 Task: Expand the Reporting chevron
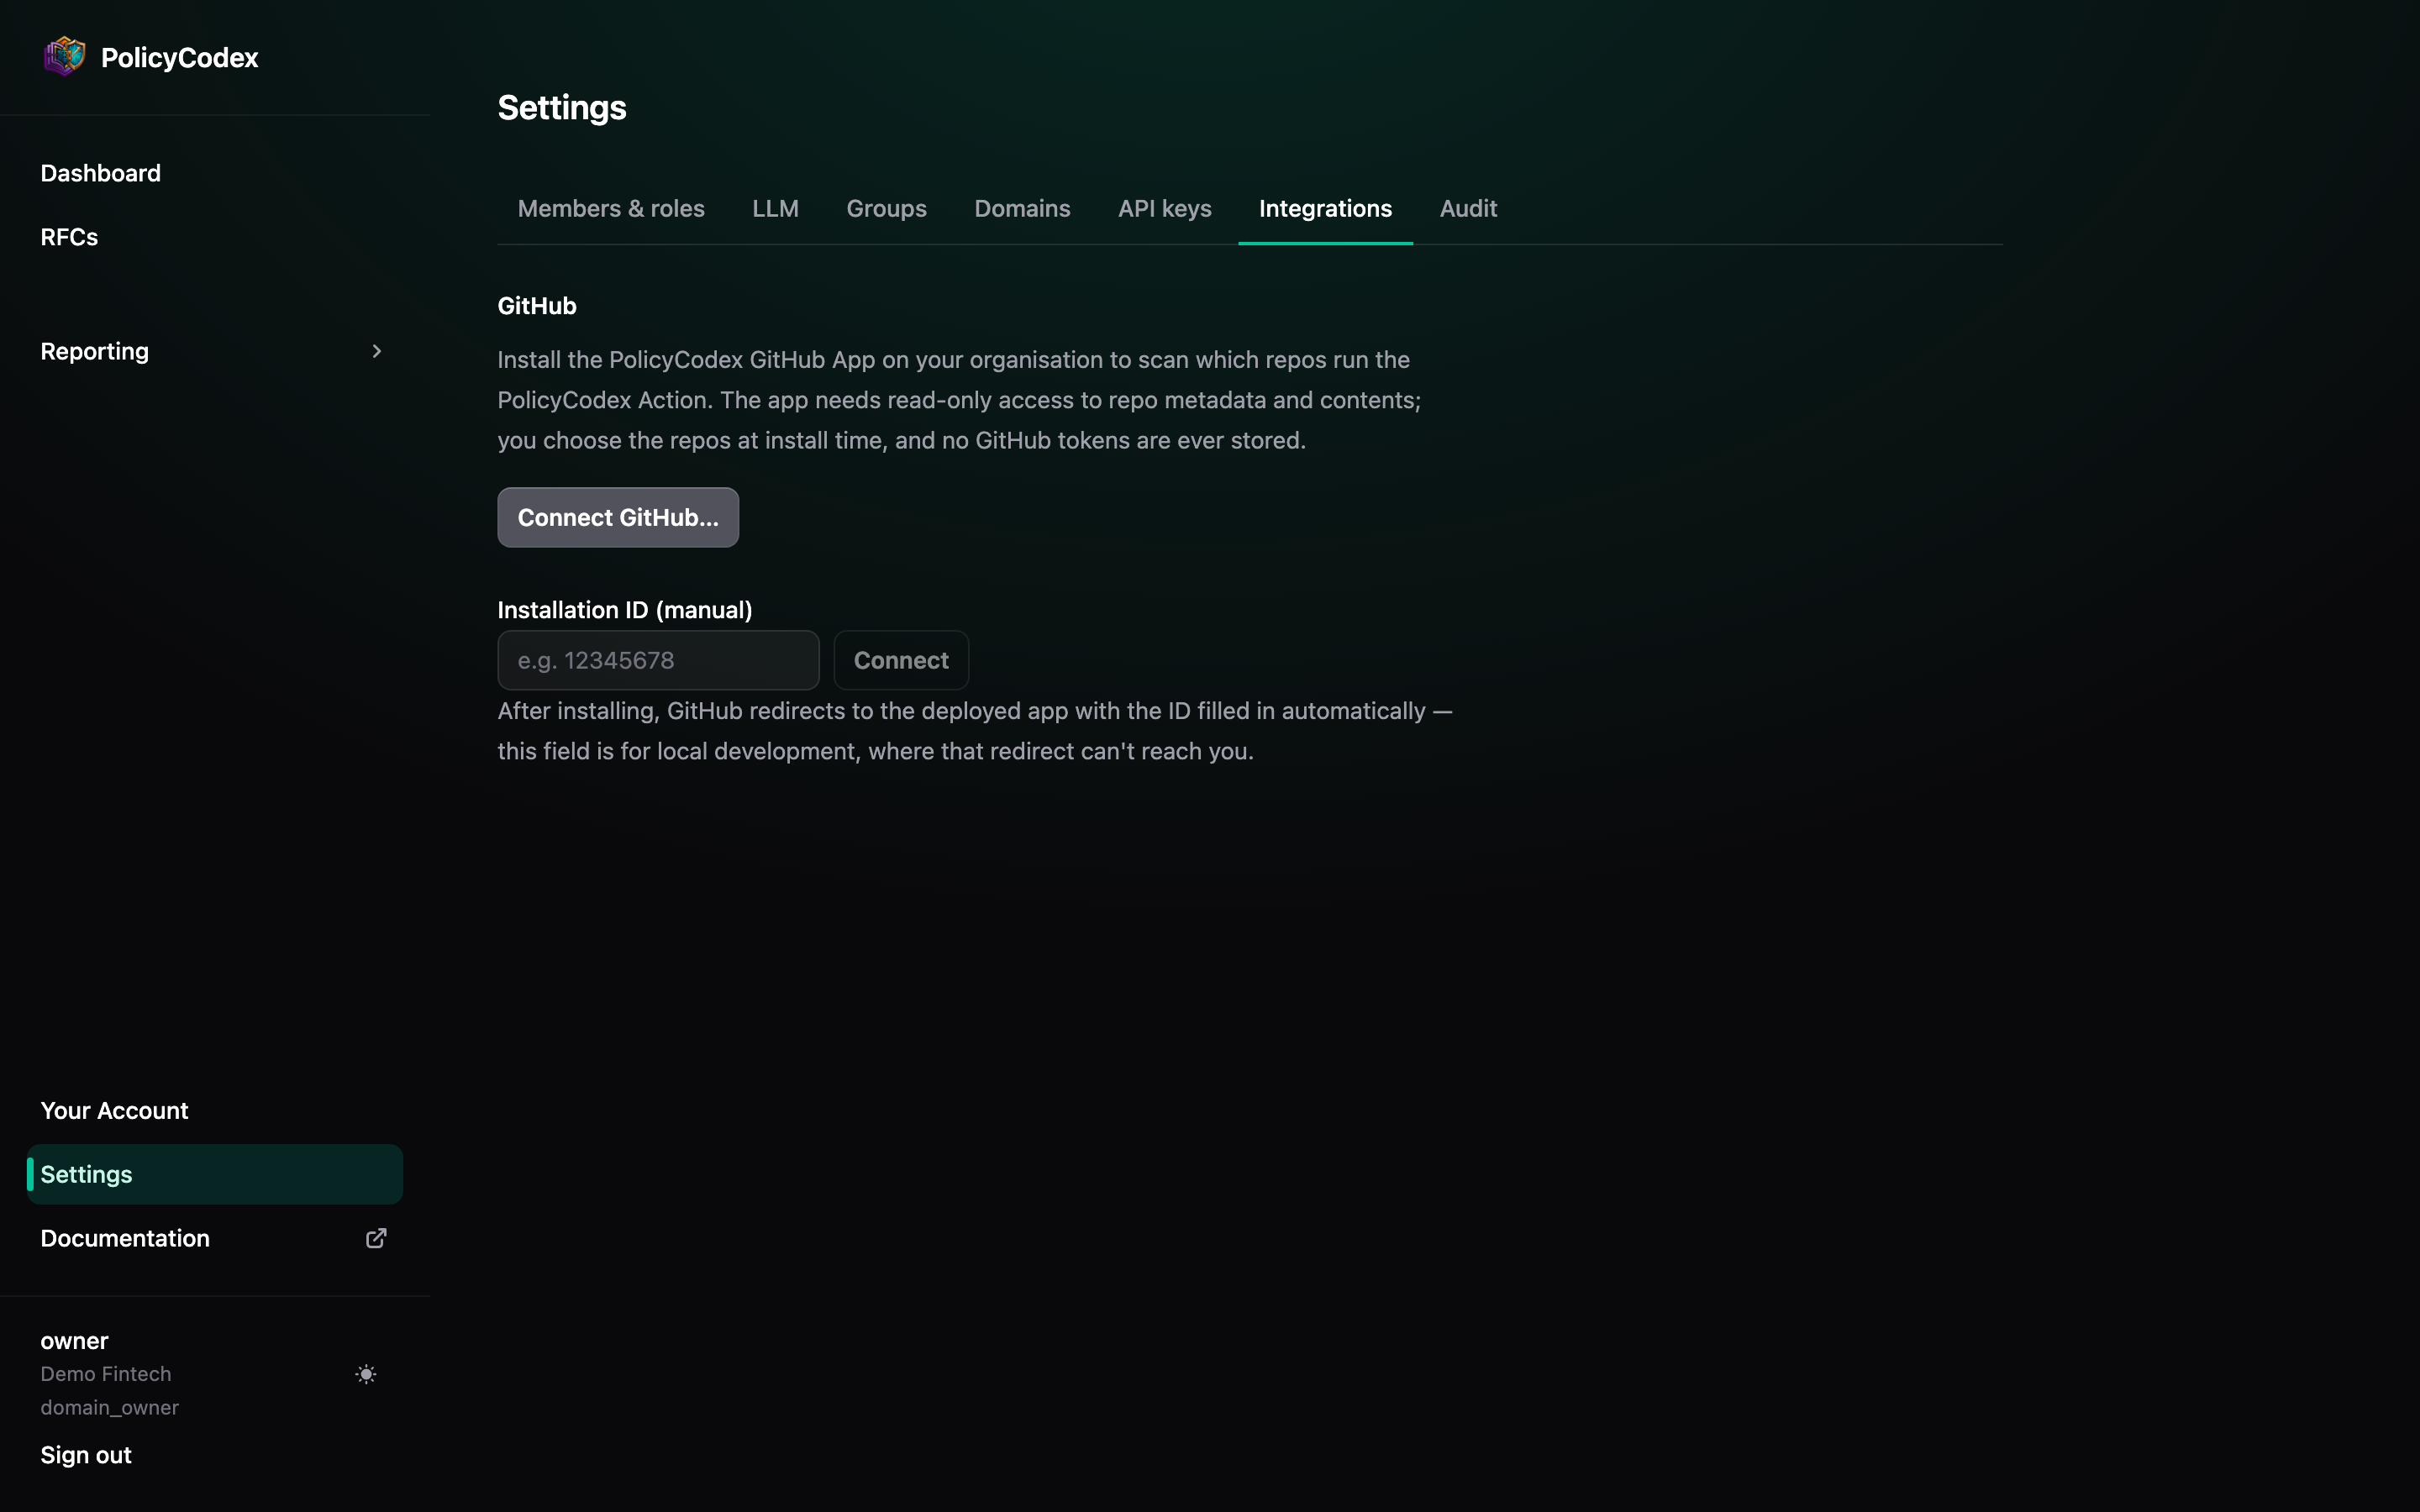pos(377,351)
